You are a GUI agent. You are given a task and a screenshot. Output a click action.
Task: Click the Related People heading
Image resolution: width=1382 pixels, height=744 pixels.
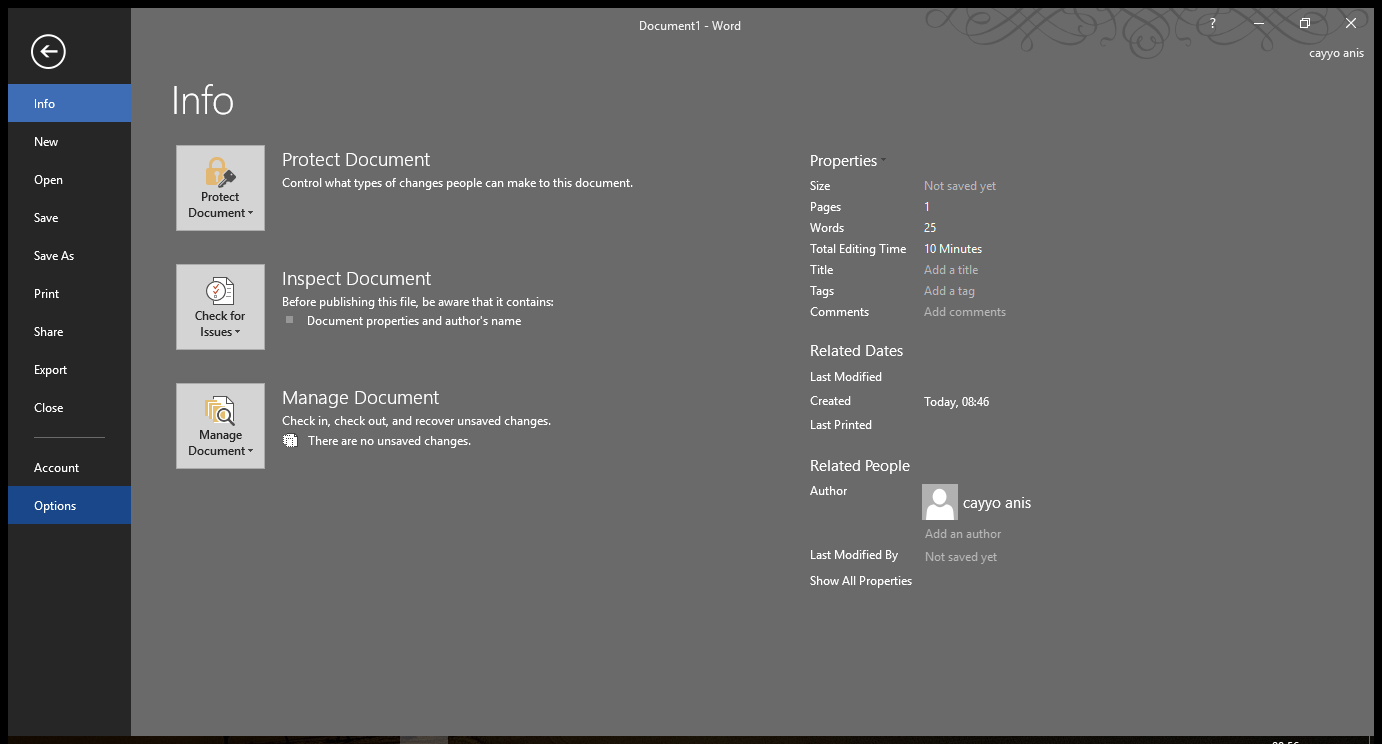(860, 466)
